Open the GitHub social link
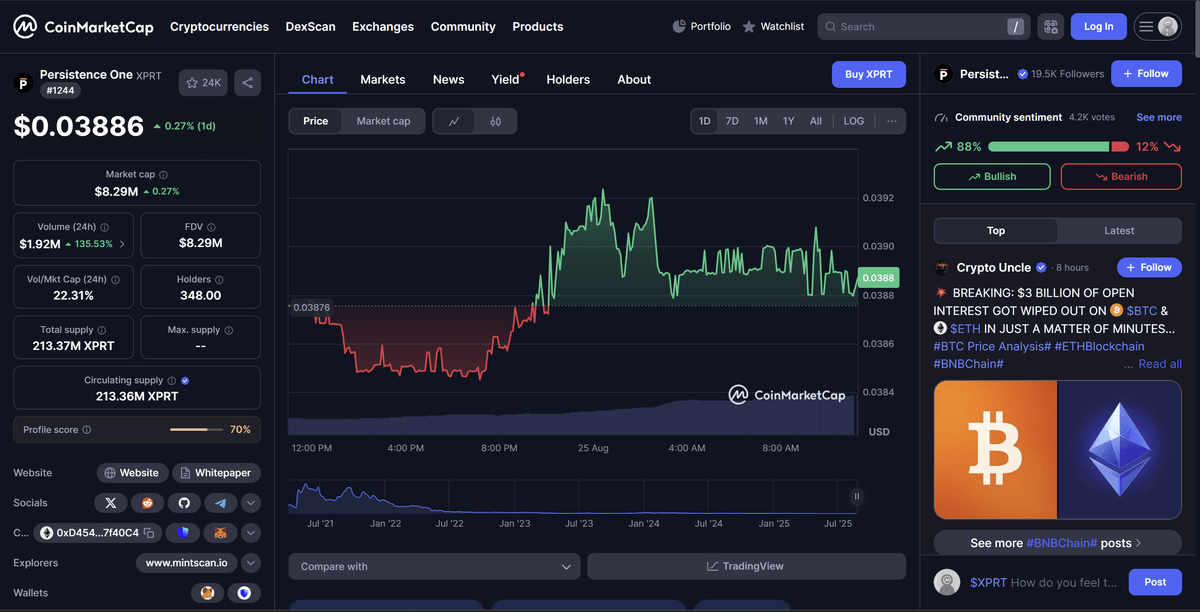The width and height of the screenshot is (1200, 612). (184, 503)
